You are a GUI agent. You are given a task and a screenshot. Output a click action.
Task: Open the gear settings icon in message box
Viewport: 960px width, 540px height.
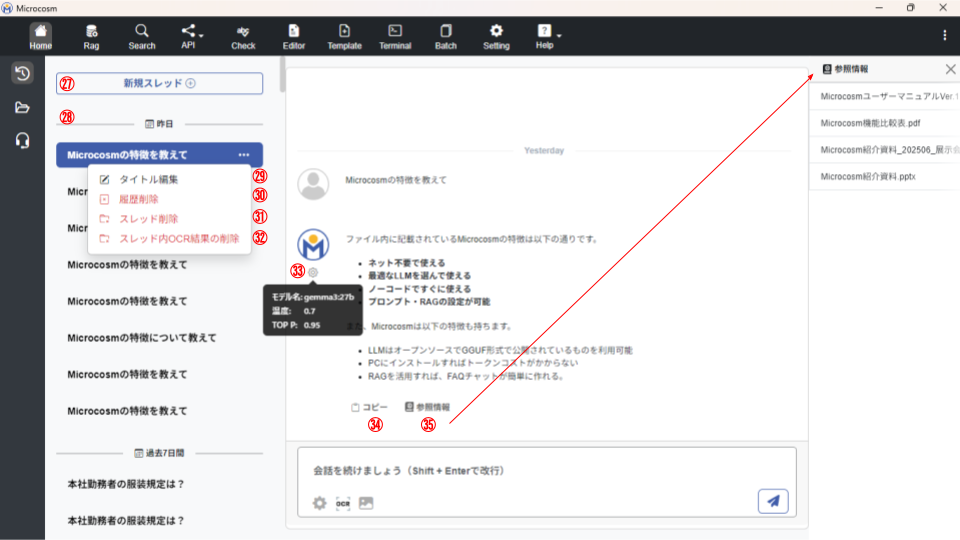(320, 503)
